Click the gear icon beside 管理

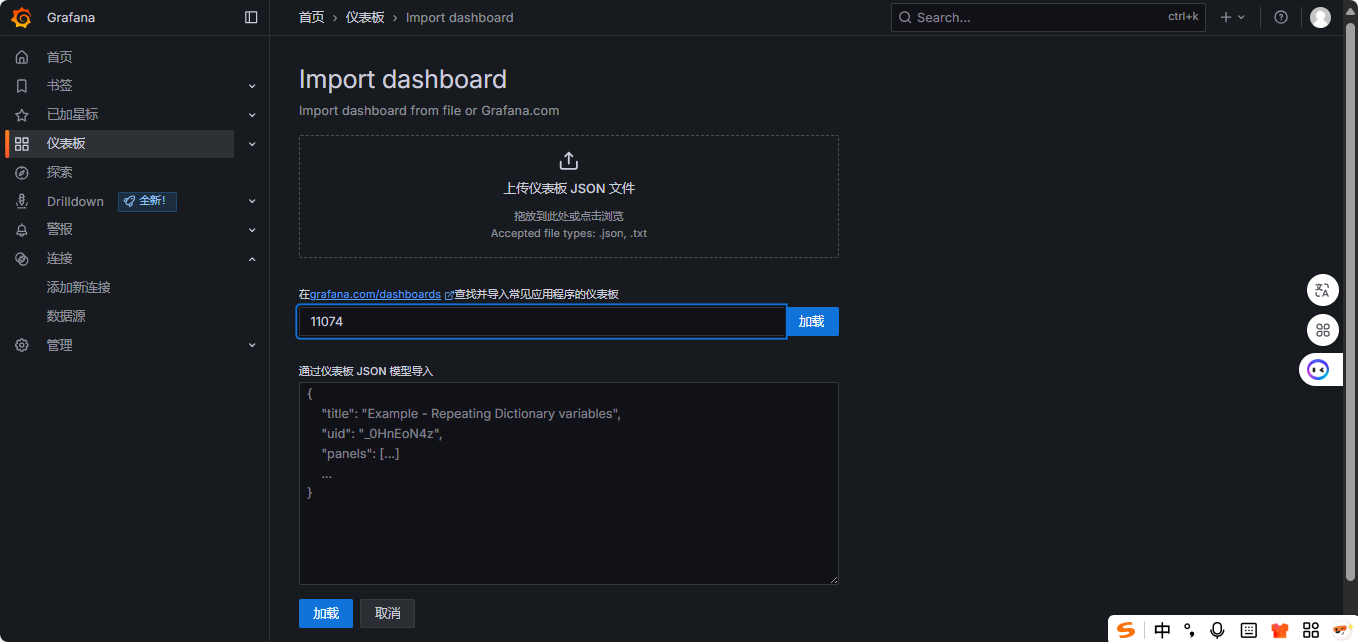pos(22,345)
